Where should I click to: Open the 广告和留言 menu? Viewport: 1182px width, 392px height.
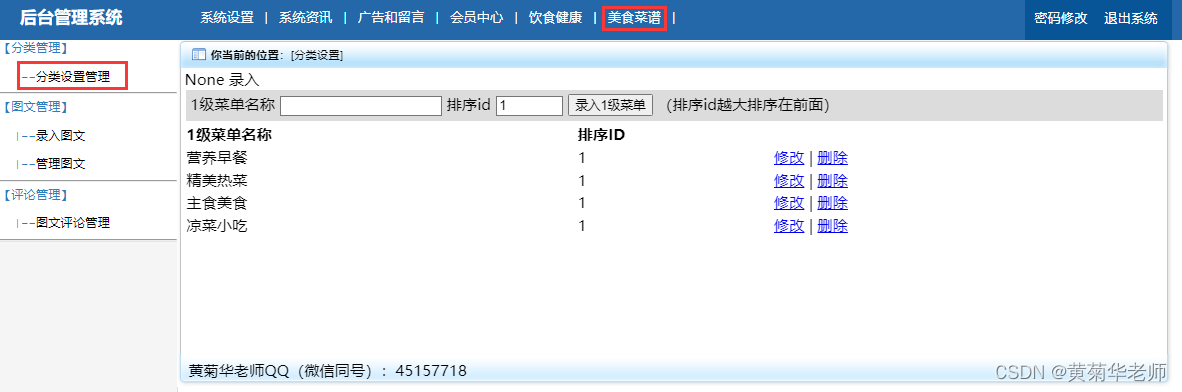[390, 18]
